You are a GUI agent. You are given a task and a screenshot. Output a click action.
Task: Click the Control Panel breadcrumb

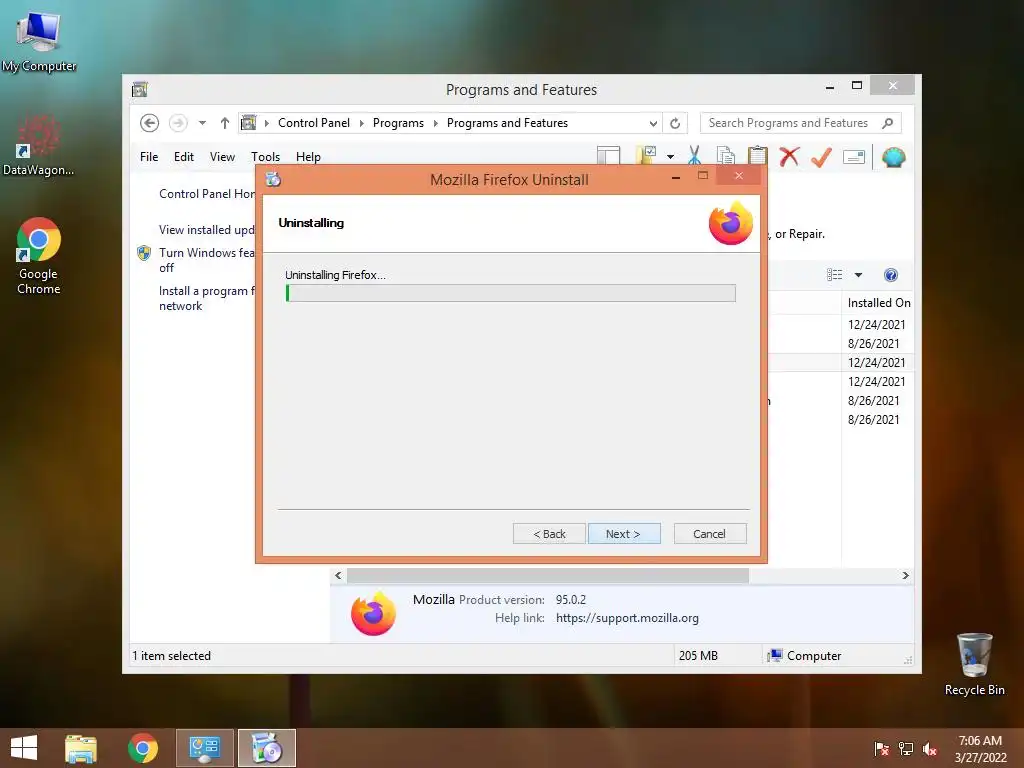click(313, 123)
